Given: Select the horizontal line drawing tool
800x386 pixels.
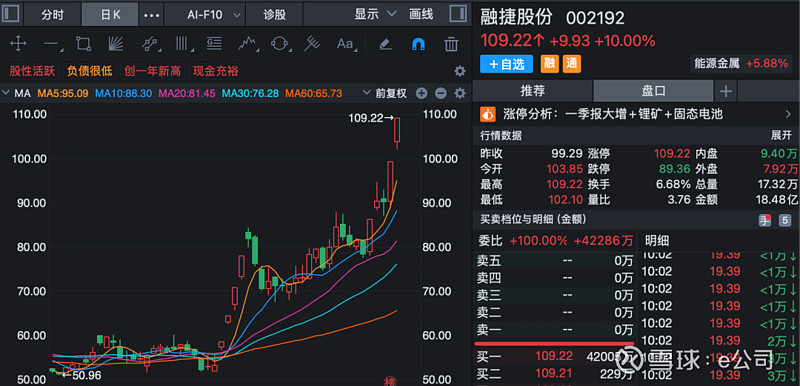Looking at the screenshot, I should click(x=52, y=44).
